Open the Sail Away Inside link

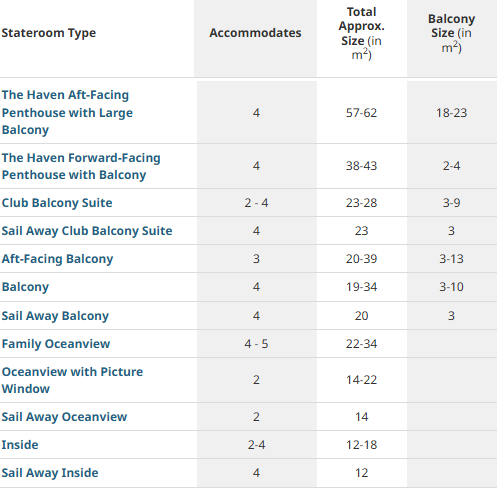[x=50, y=473]
